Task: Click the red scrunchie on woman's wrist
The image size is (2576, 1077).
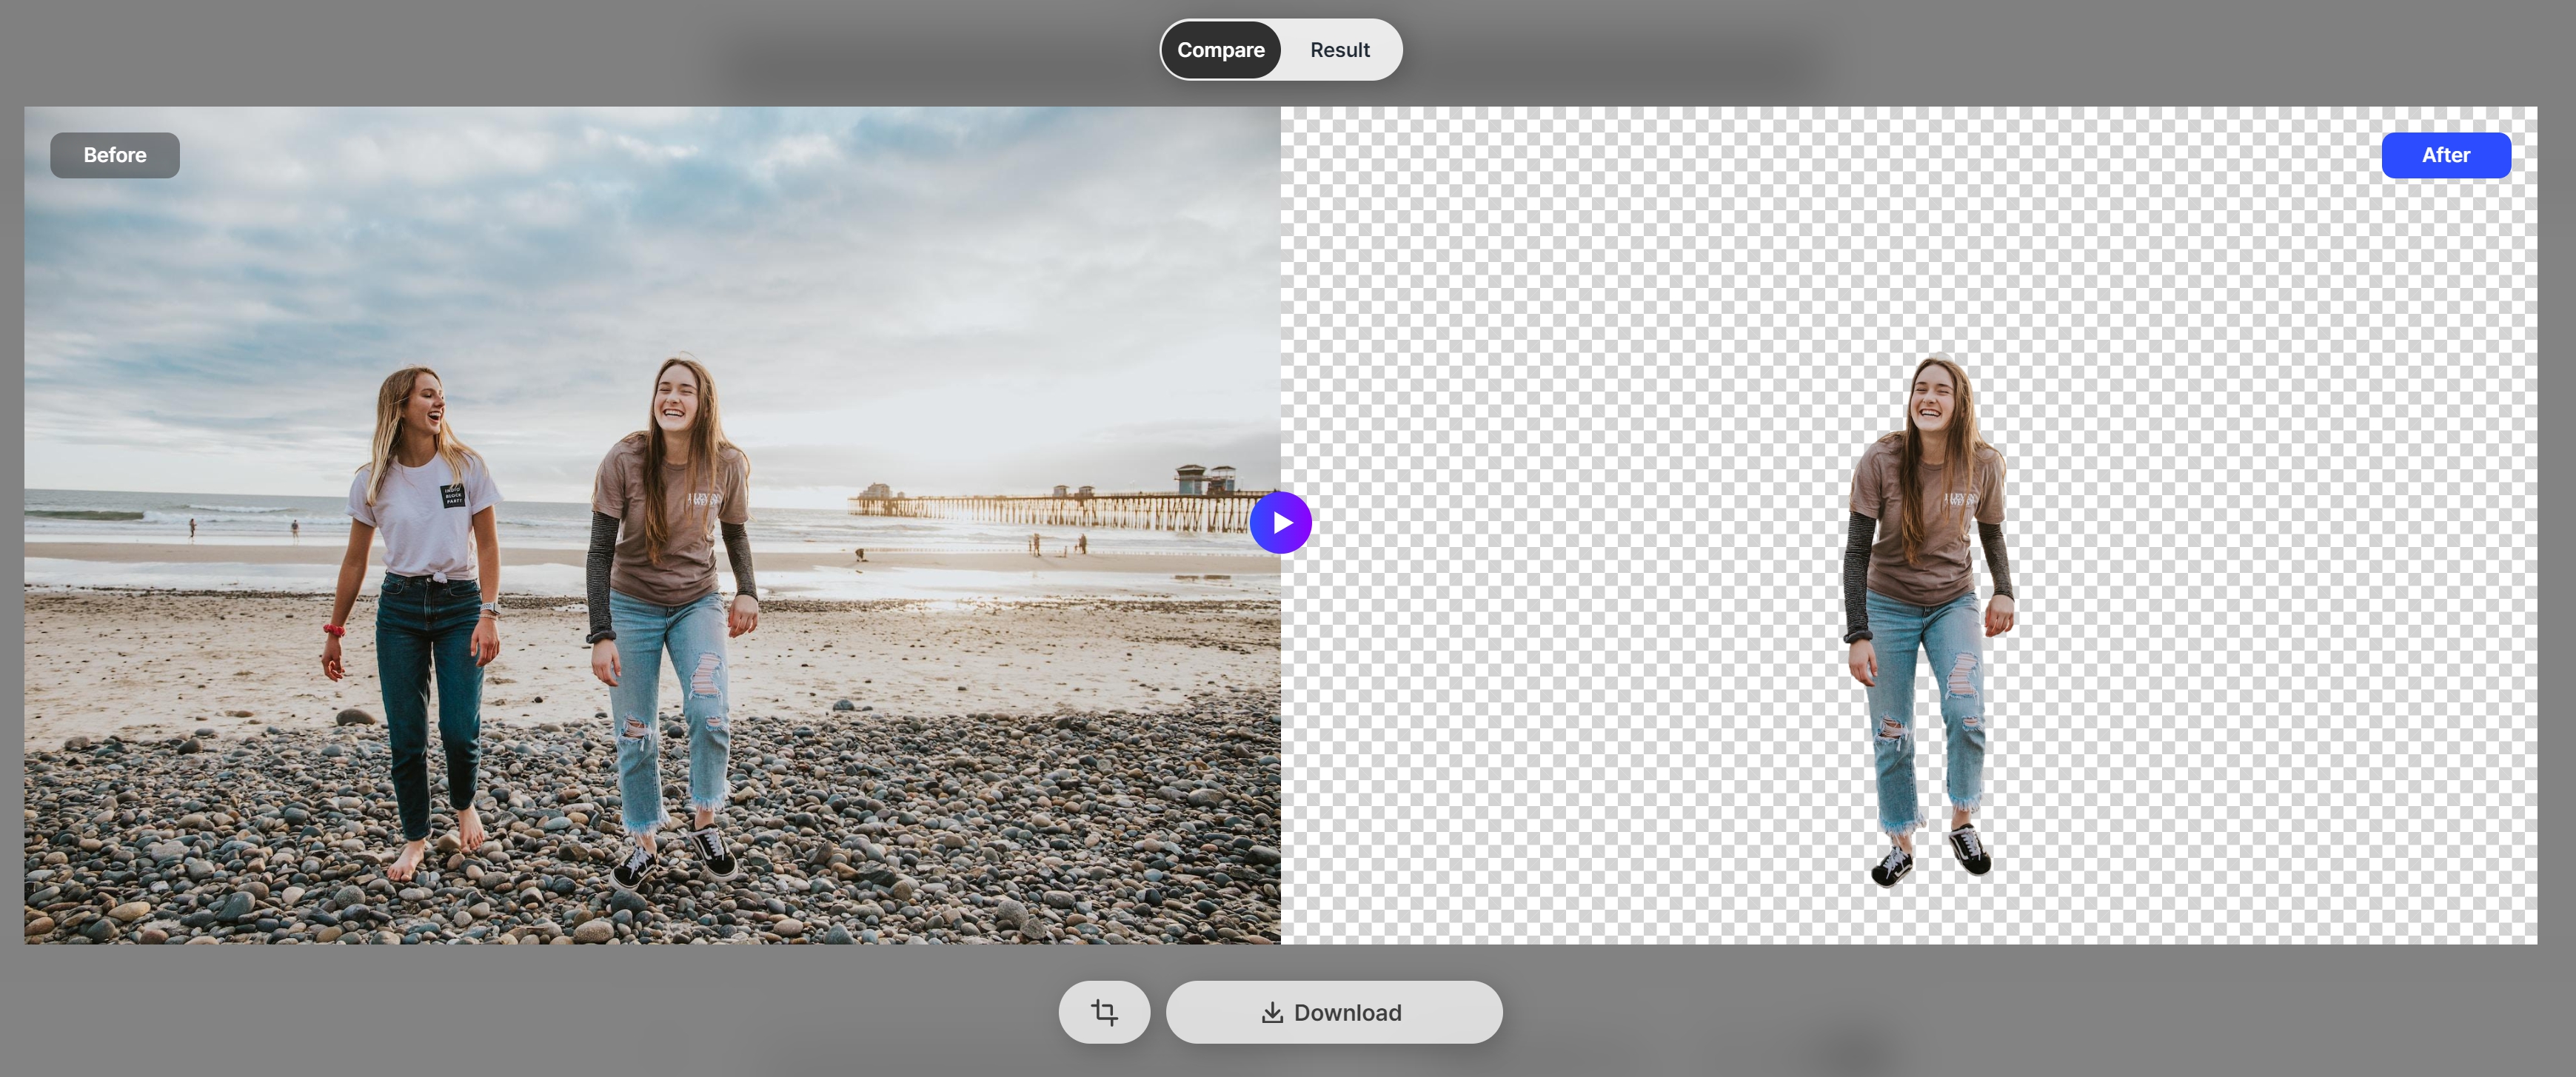Action: click(334, 630)
